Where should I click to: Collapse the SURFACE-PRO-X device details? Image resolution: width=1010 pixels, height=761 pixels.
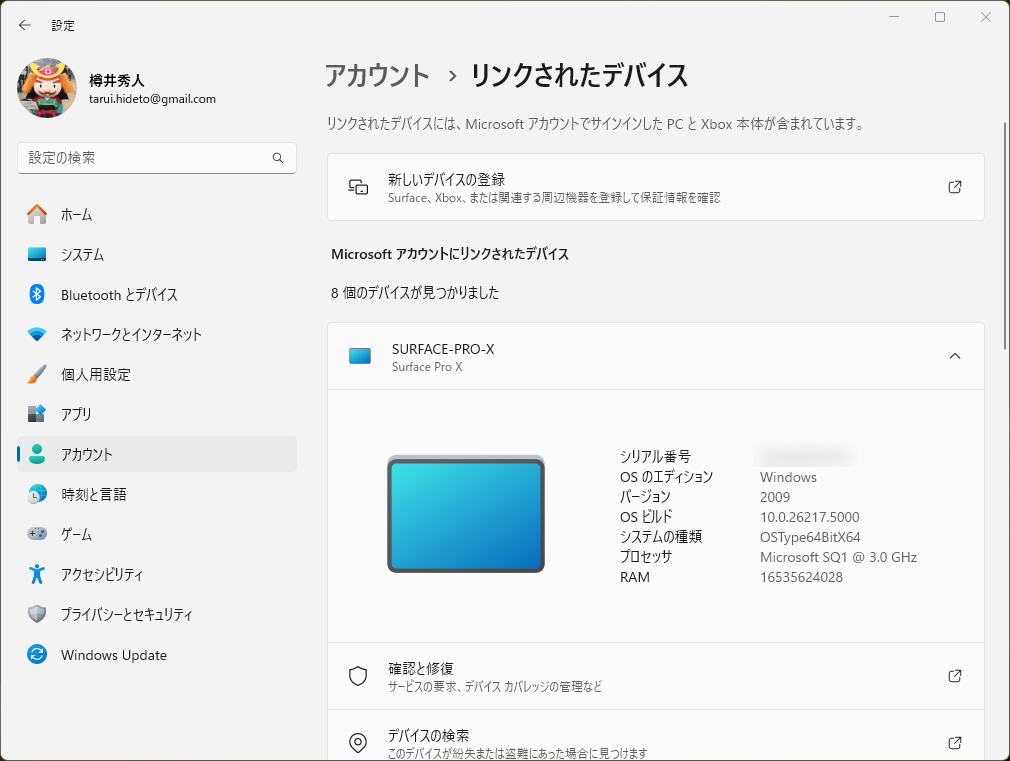coord(954,356)
